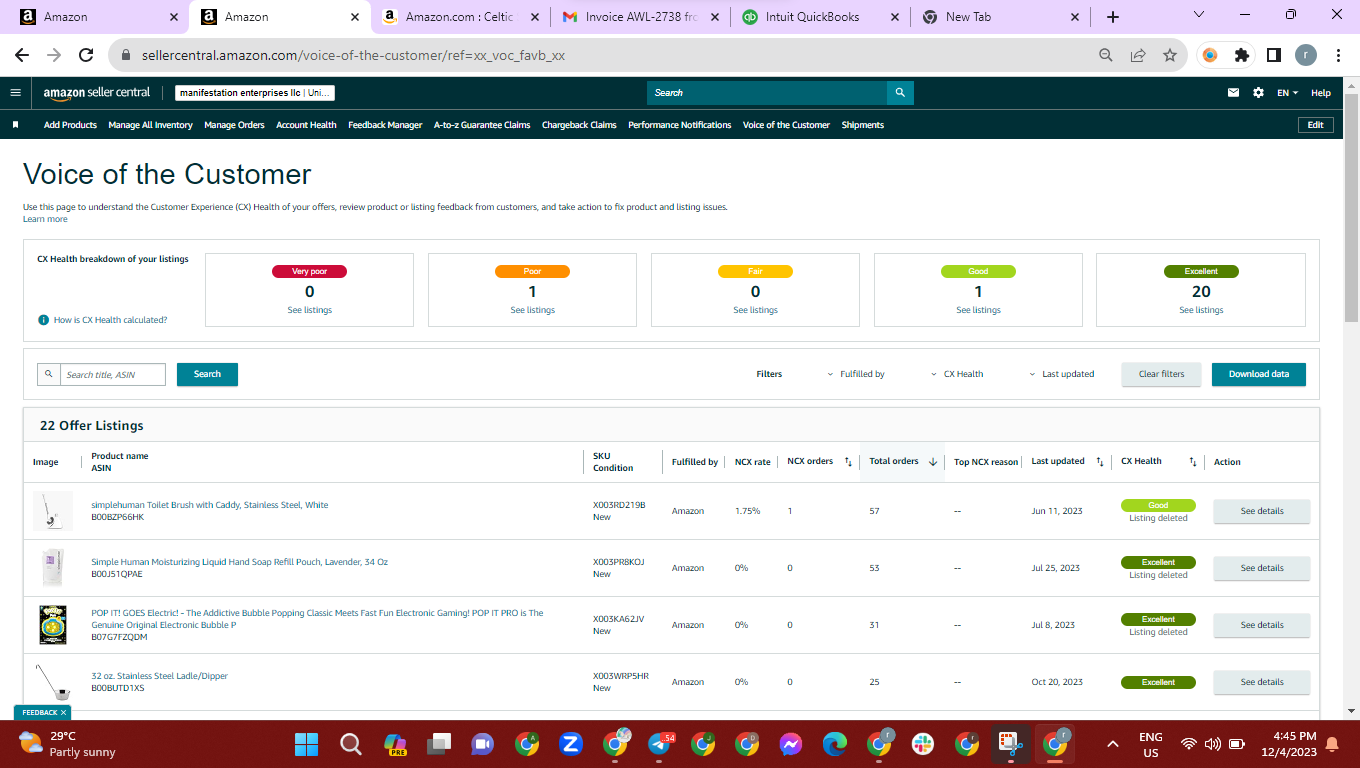
Task: Open the EN language dropdown
Action: 1288,93
